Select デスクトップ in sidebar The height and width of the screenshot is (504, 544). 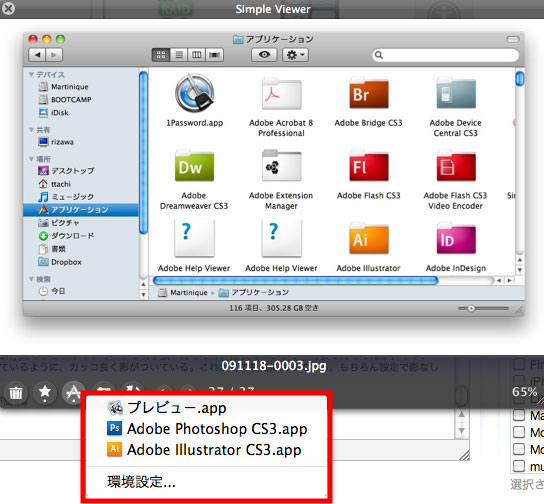(x=81, y=171)
